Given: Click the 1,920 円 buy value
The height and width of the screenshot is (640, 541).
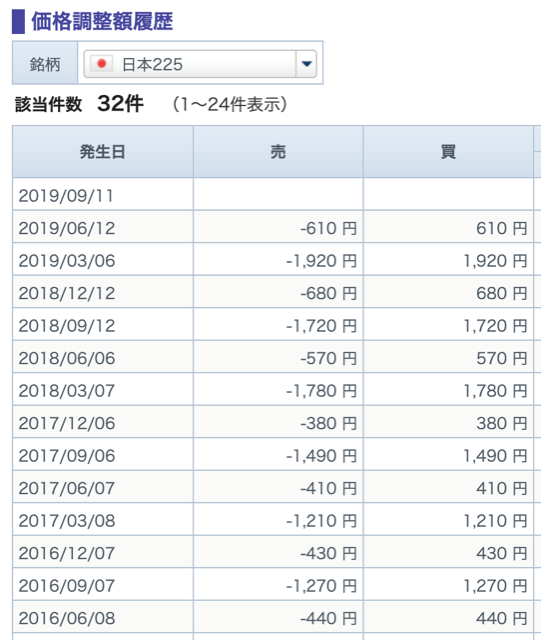Looking at the screenshot, I should click(495, 261).
